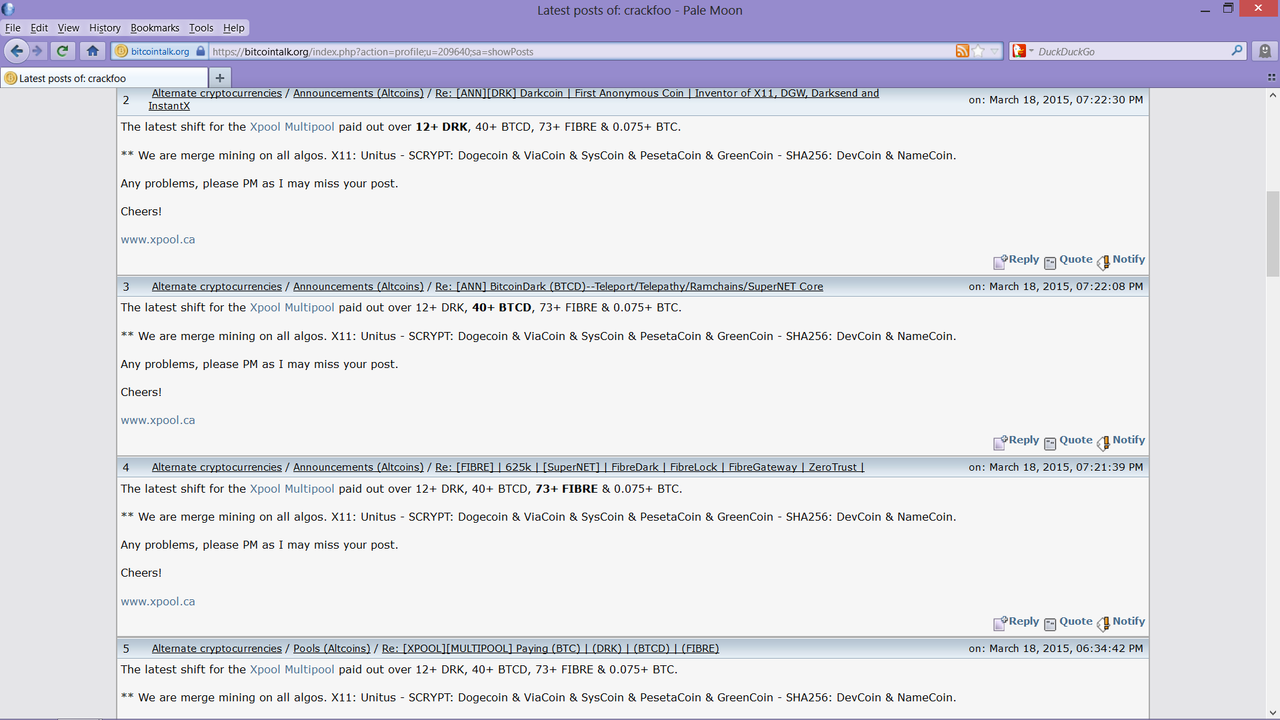Click the bitcointalk.org site identity button

pos(160,51)
